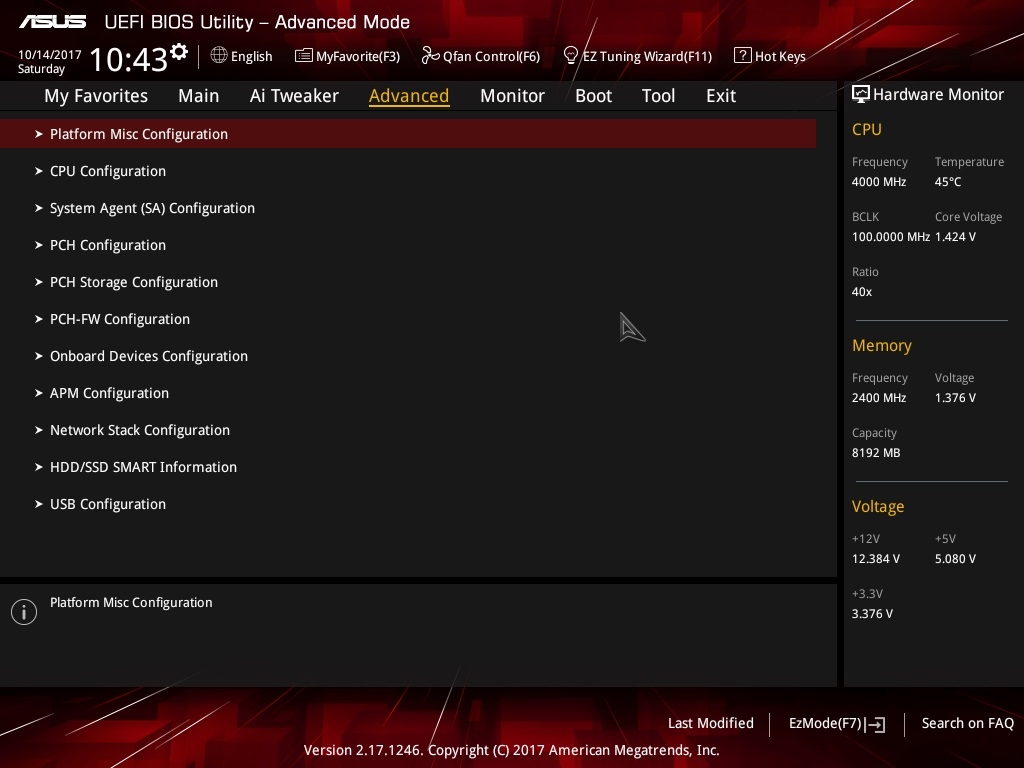1024x768 pixels.
Task: Launch EZ Tuning Wizard lightbulb icon
Action: coord(570,56)
